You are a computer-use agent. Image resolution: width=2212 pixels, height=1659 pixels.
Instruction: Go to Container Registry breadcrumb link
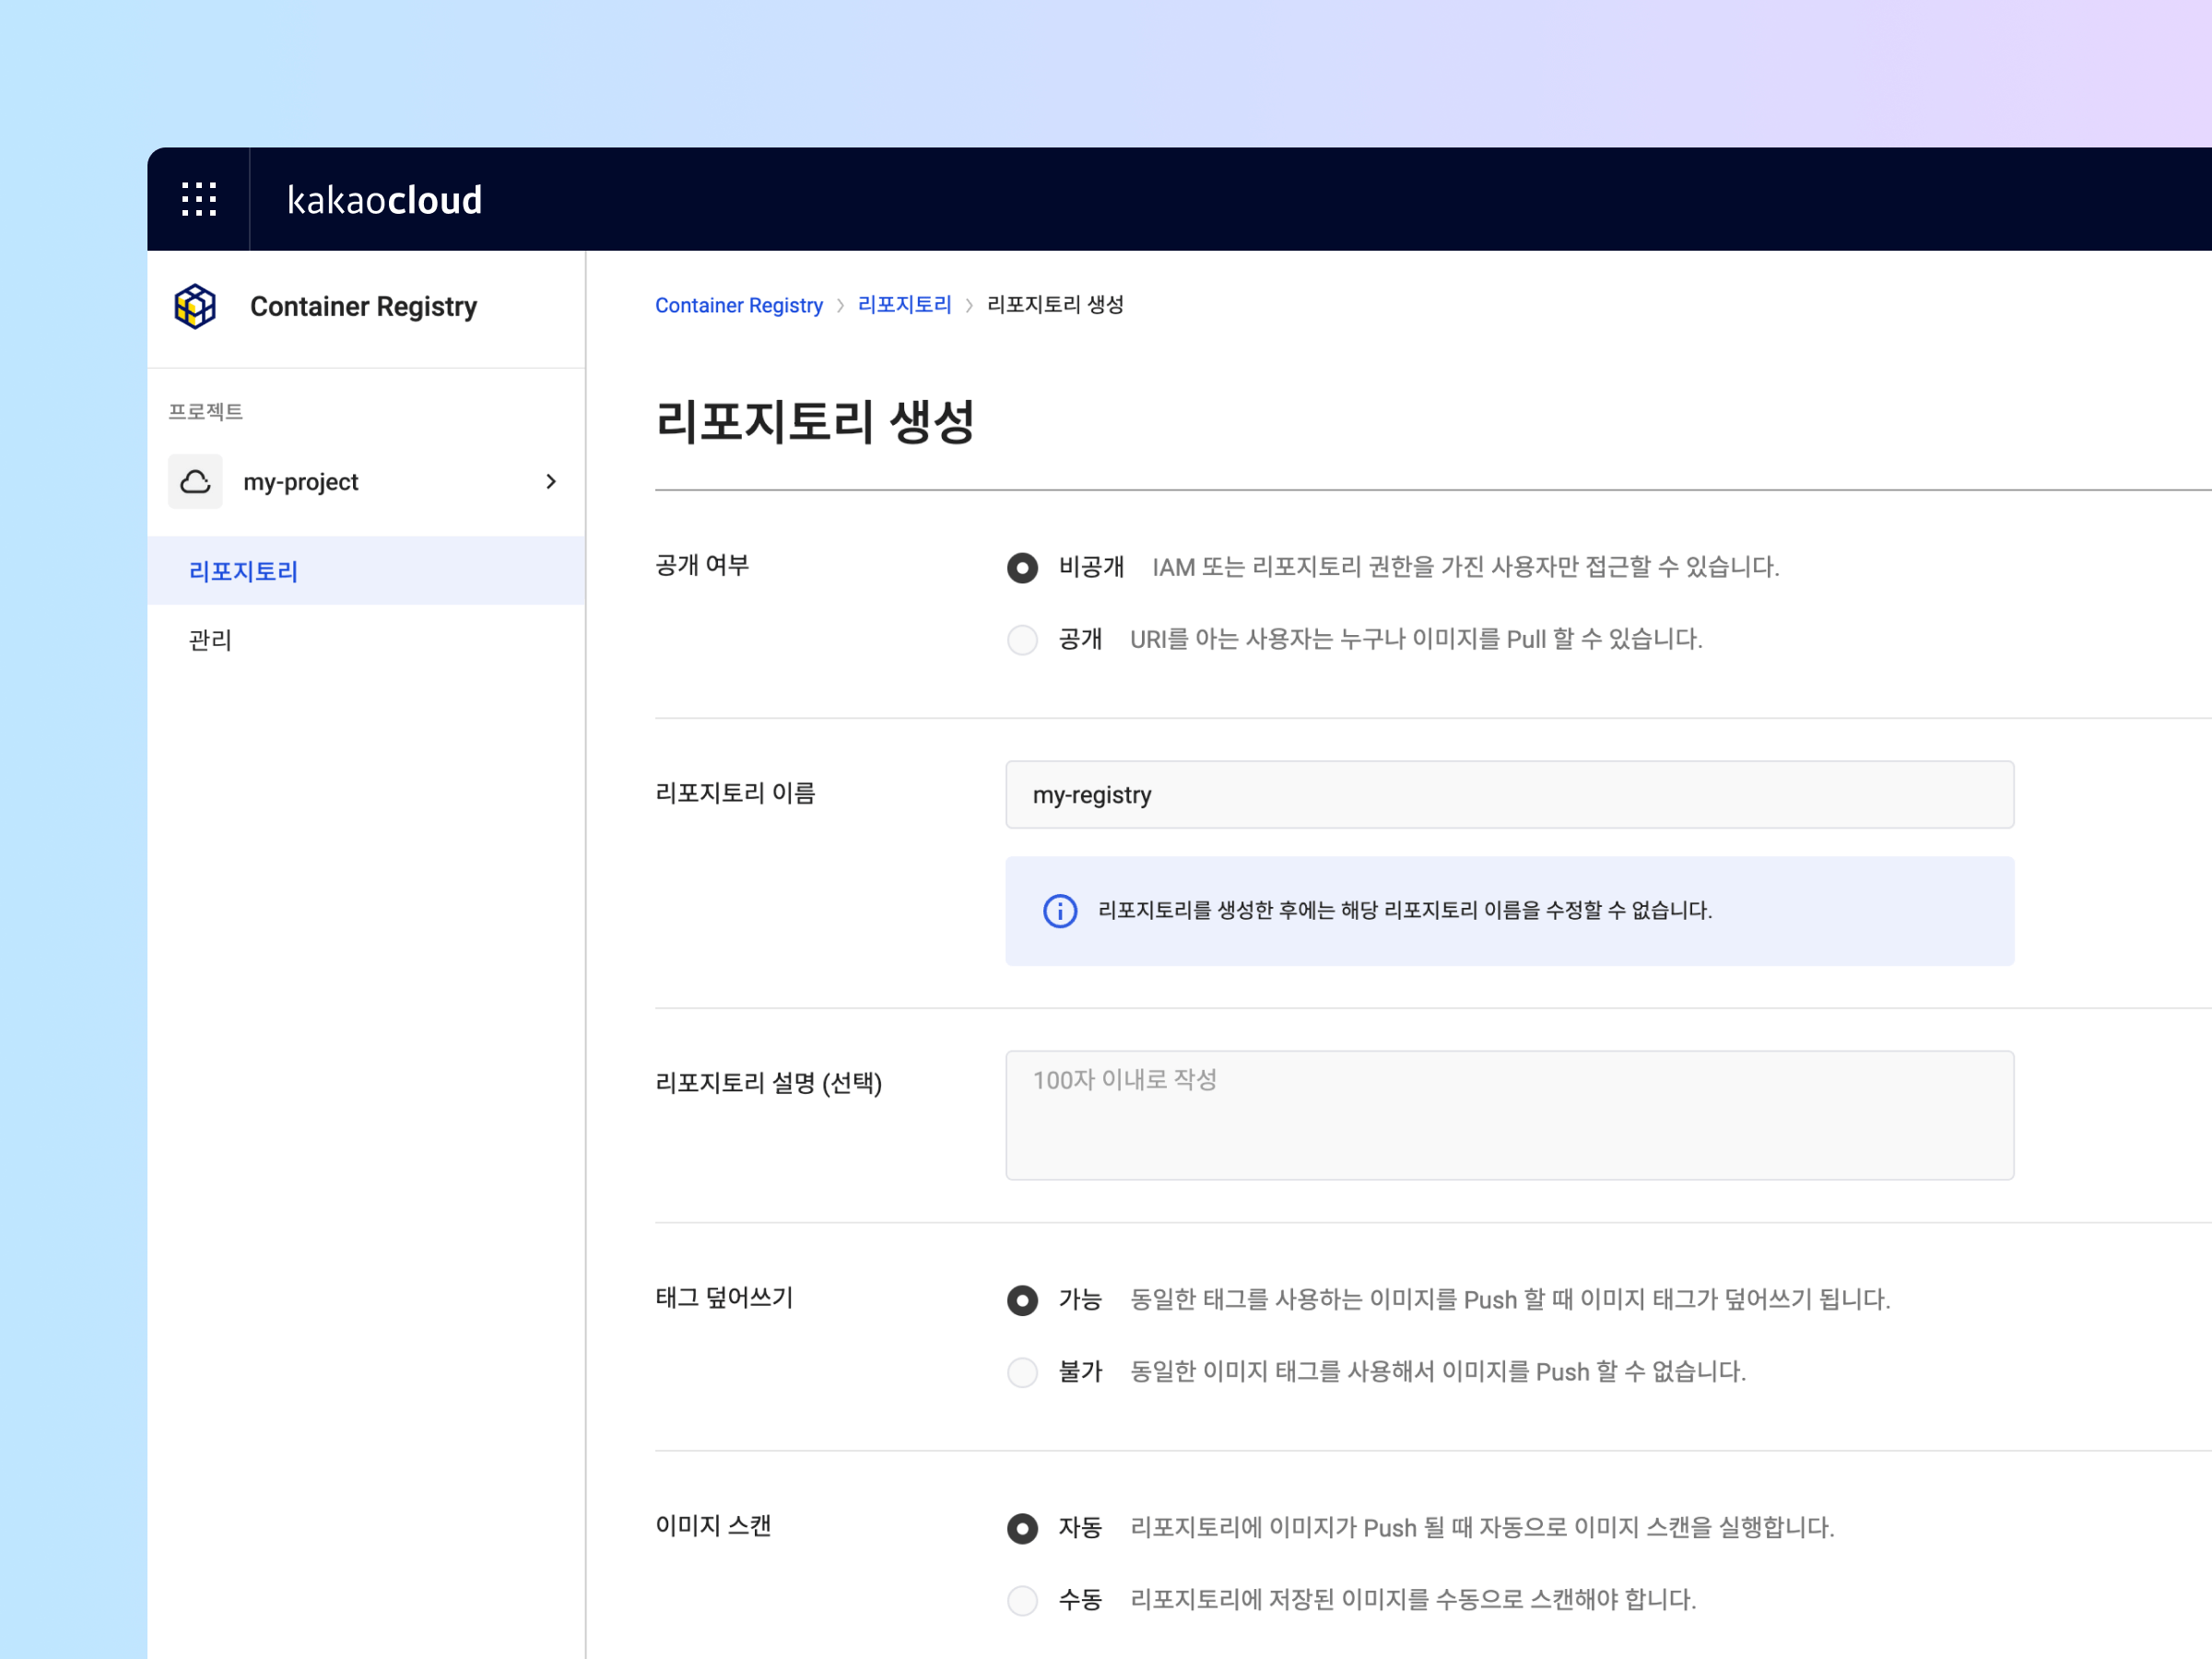click(x=739, y=305)
